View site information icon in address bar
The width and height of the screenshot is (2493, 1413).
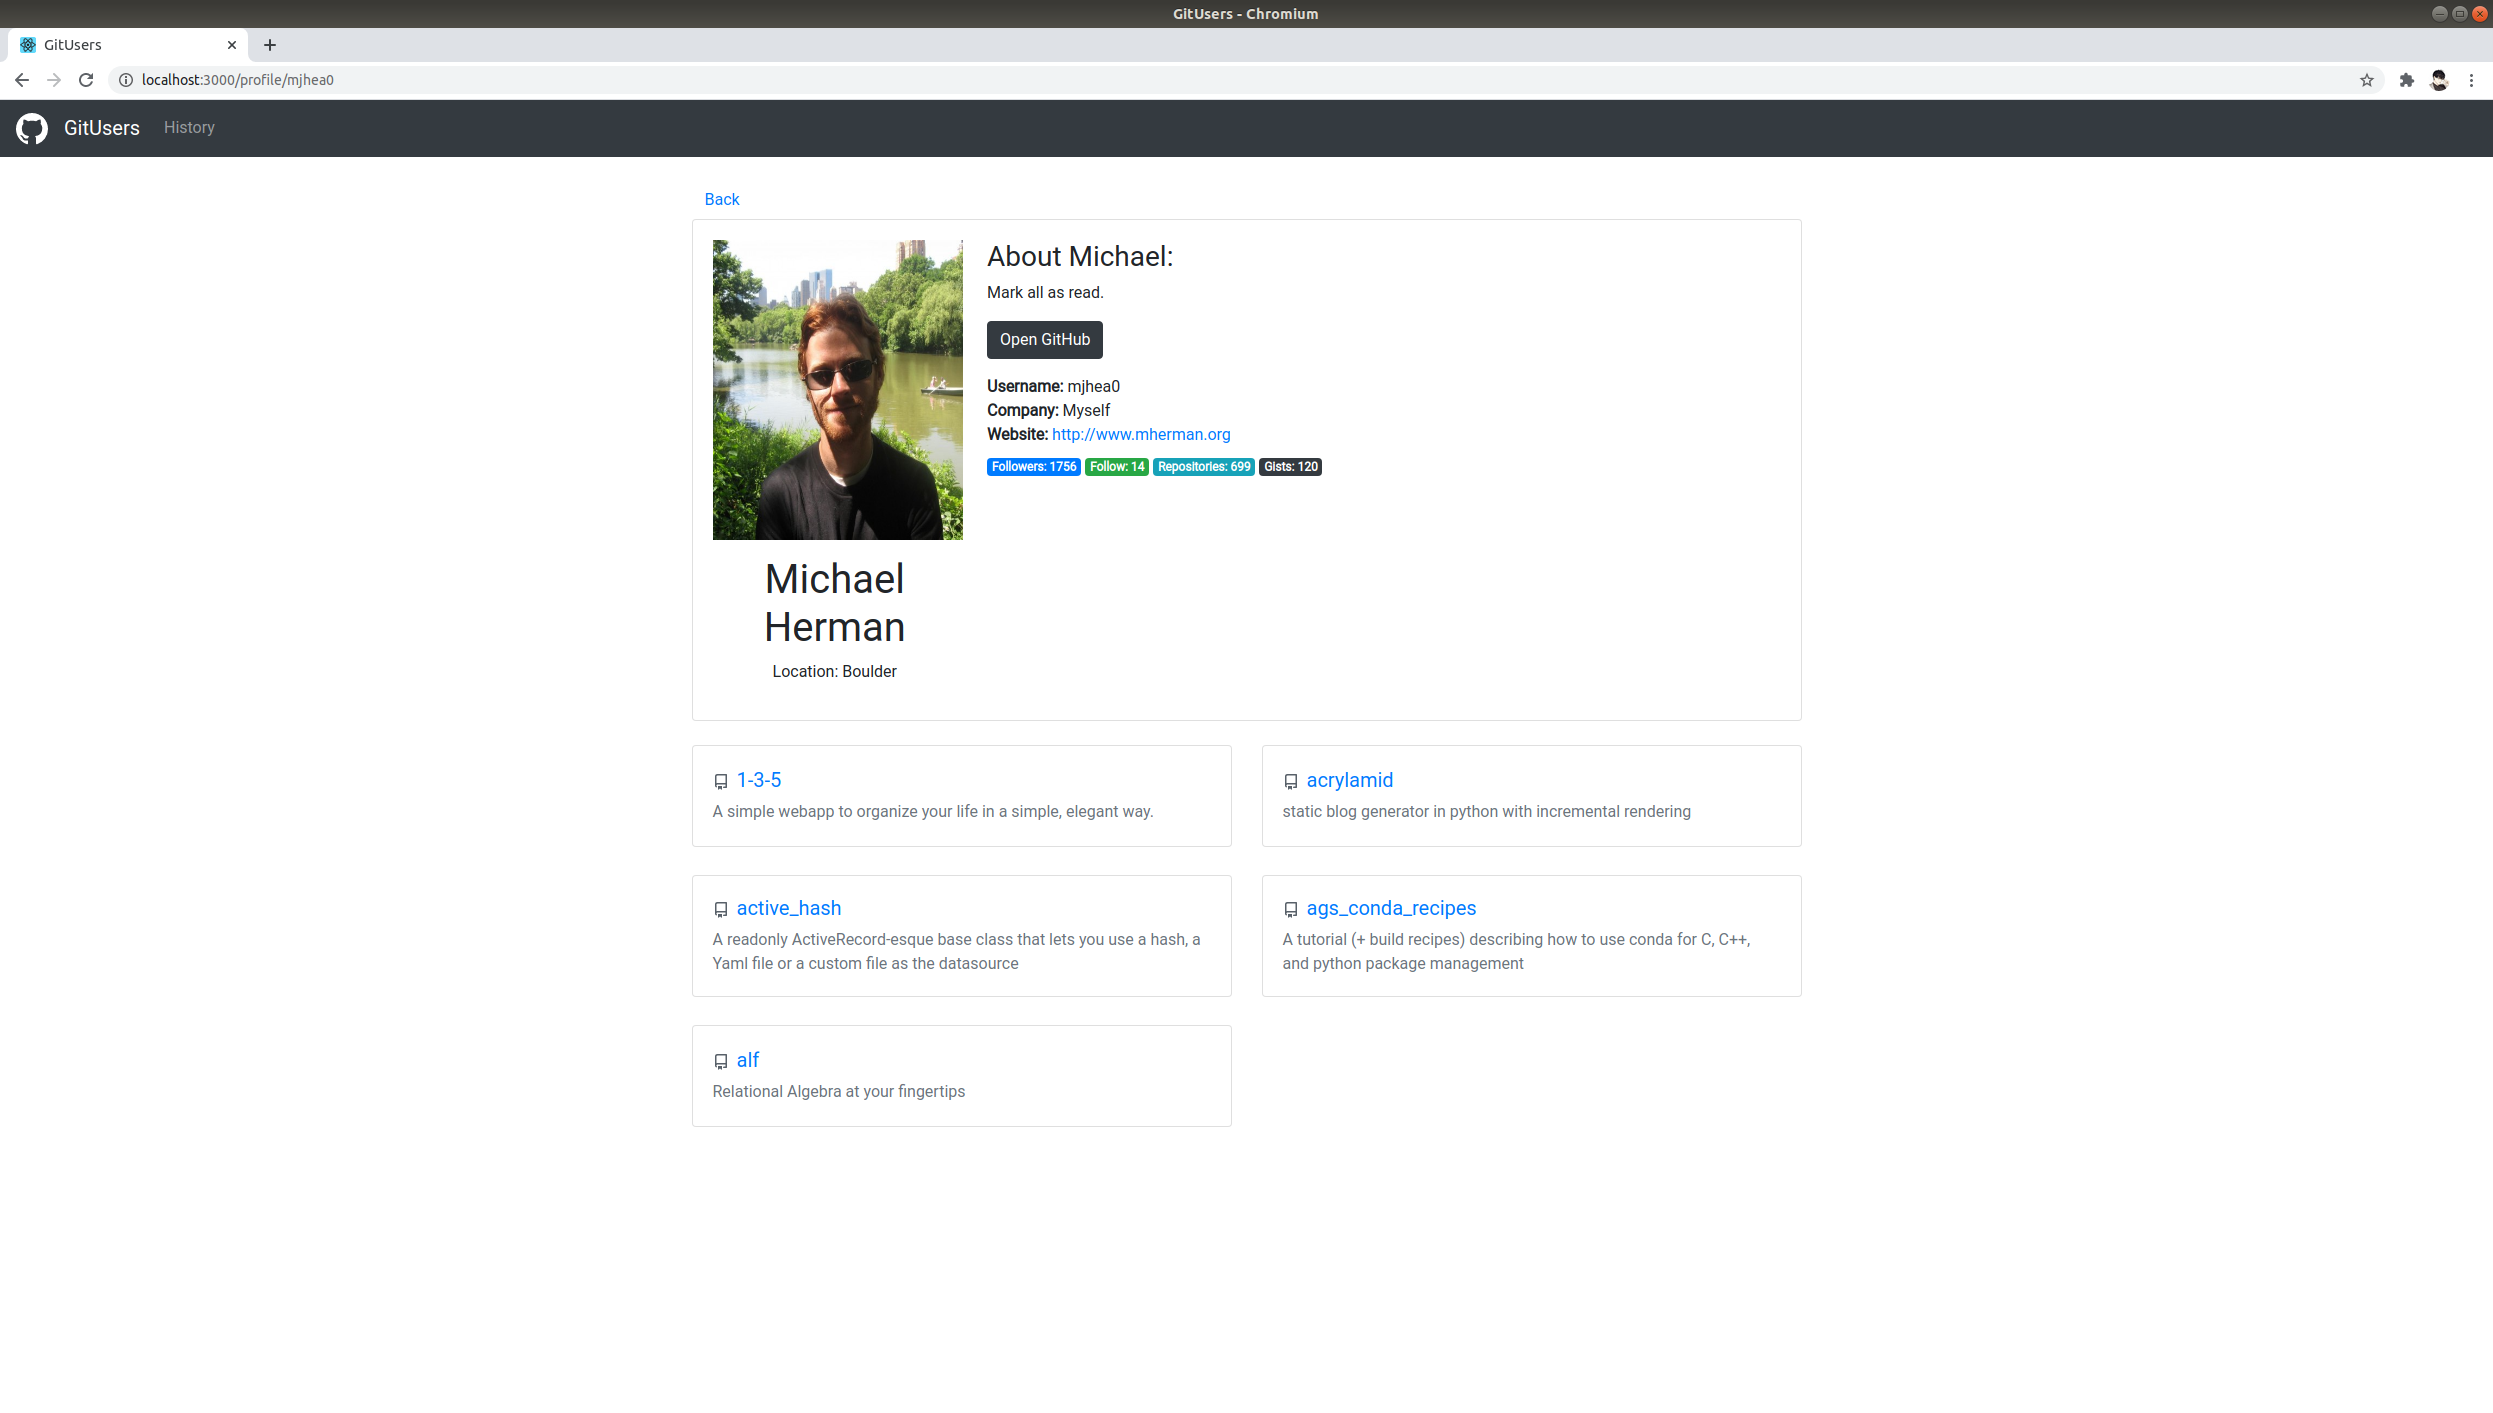point(126,80)
